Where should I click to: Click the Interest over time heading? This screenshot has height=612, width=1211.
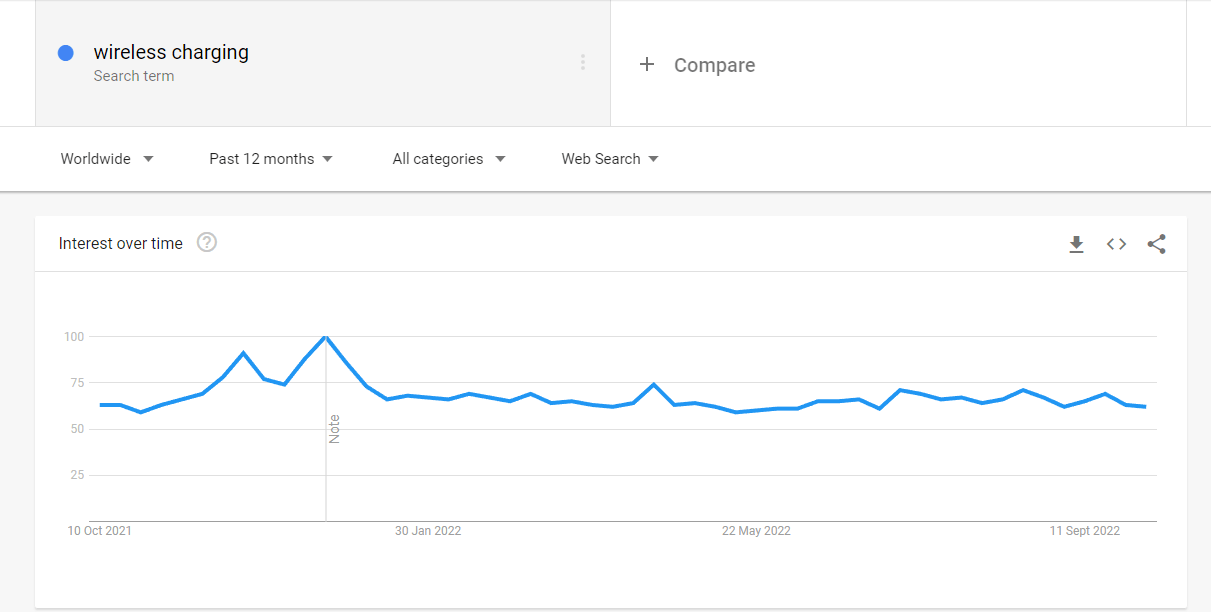pos(121,243)
